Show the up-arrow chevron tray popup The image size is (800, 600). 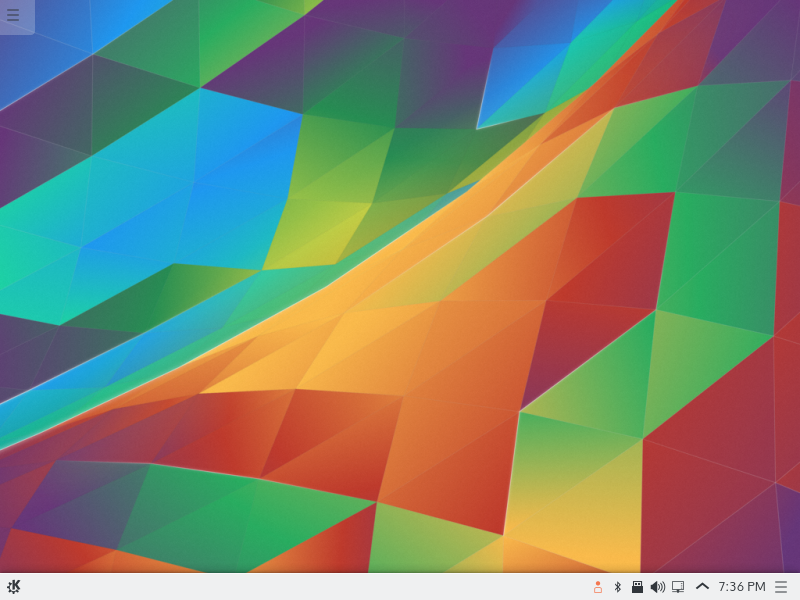tap(702, 587)
